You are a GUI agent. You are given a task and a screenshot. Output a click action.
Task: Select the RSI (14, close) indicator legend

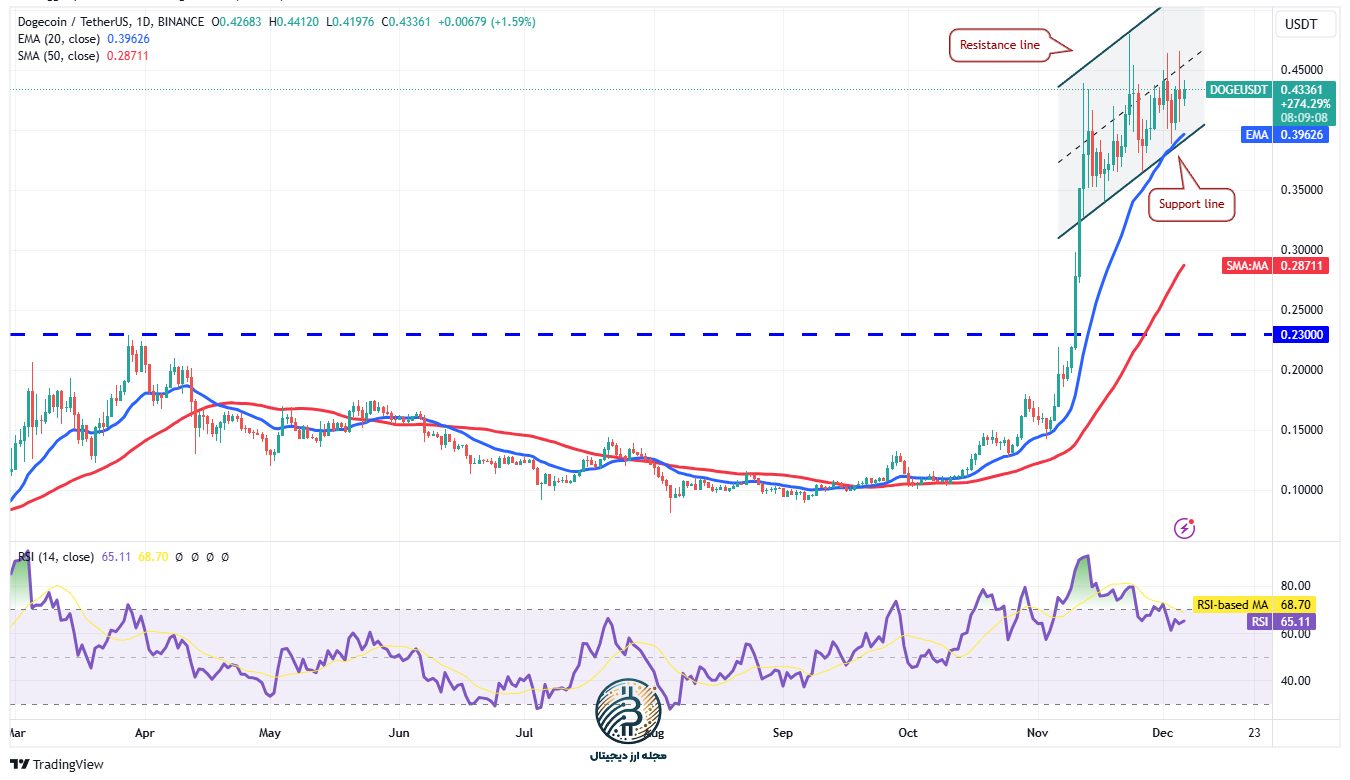tap(55, 556)
